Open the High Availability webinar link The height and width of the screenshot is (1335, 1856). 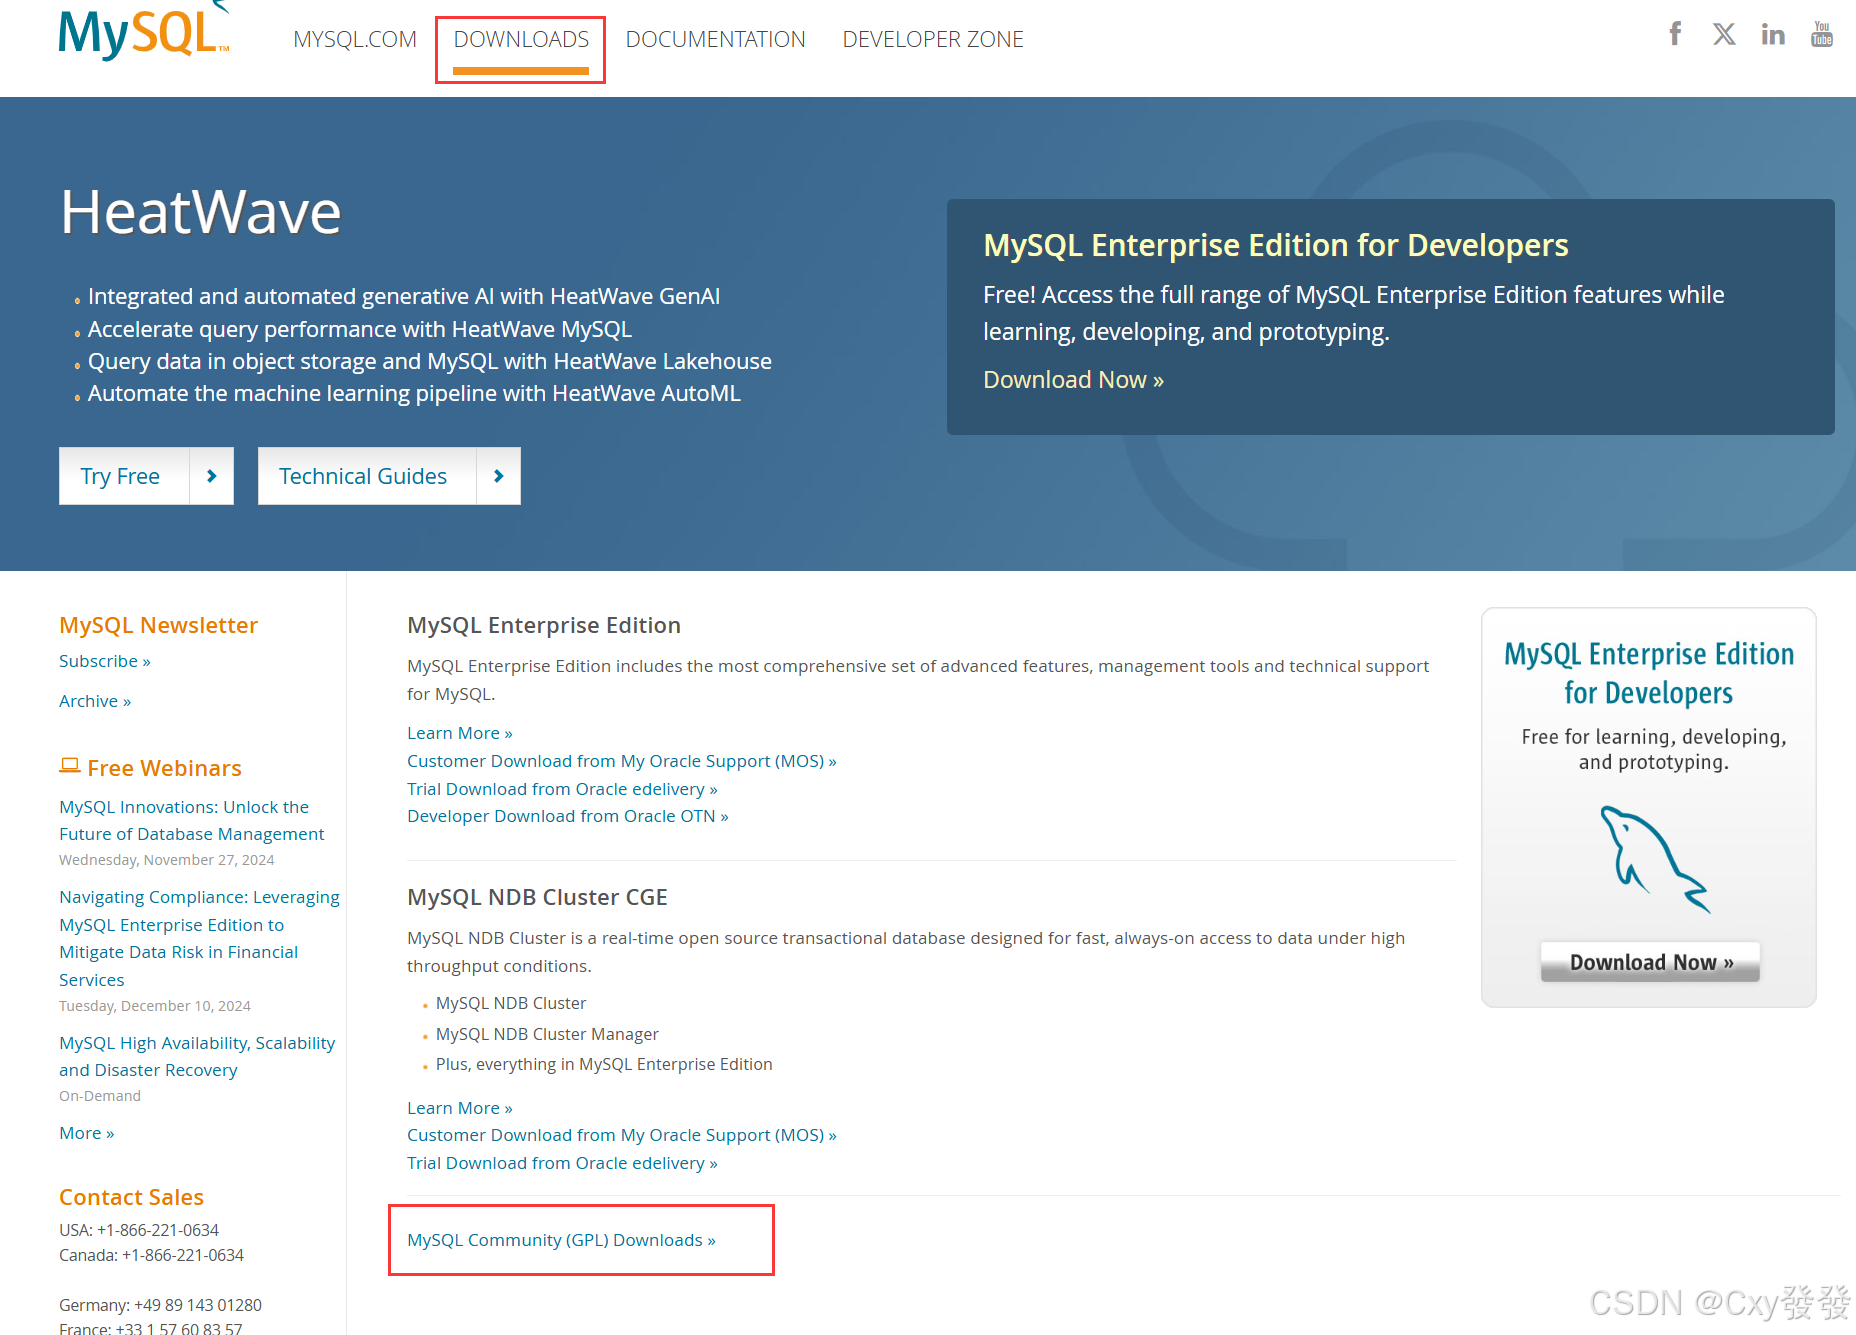[x=197, y=1056]
